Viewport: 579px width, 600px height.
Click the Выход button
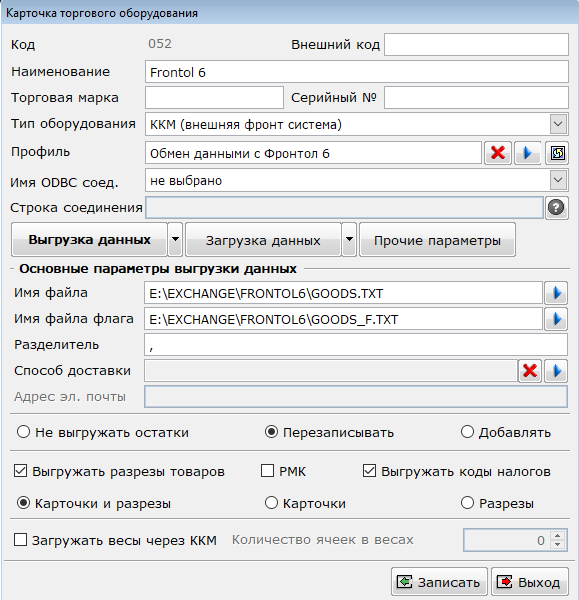(x=530, y=582)
